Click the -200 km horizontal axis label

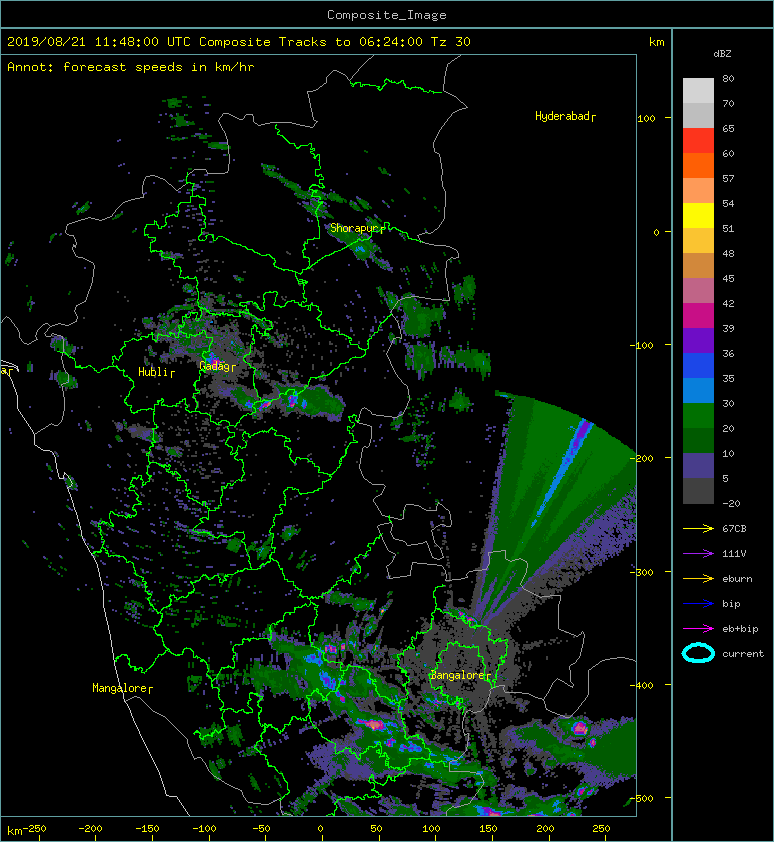[90, 829]
